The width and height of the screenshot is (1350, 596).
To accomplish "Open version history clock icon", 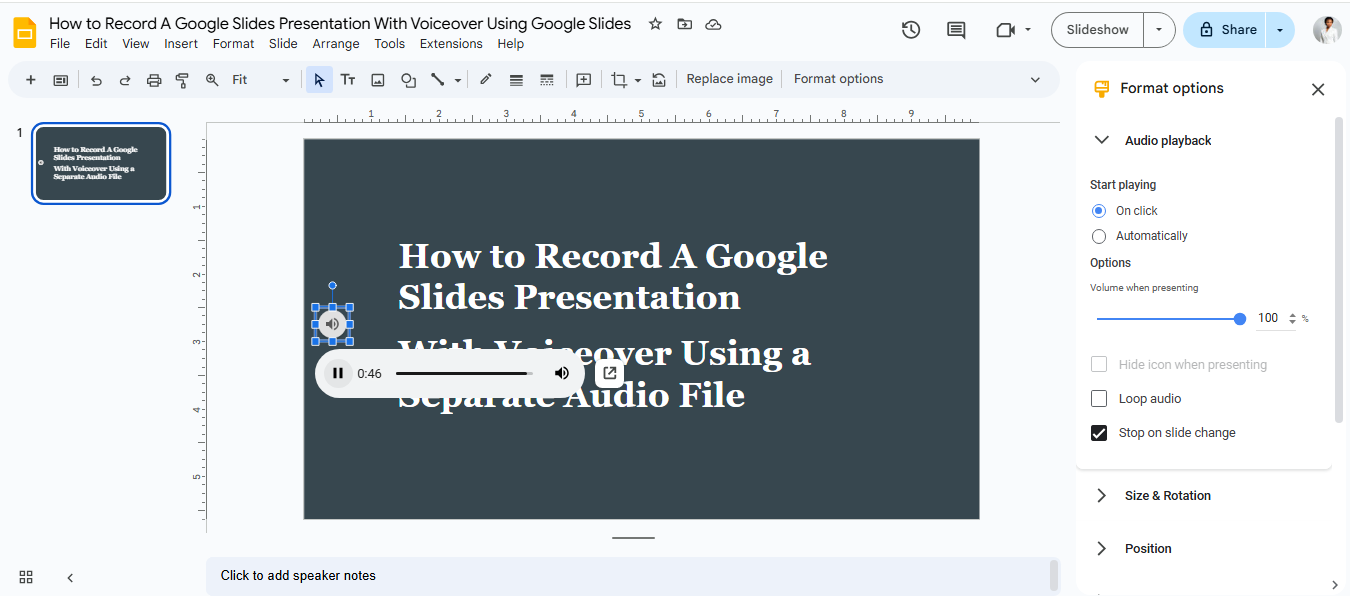I will 911,30.
